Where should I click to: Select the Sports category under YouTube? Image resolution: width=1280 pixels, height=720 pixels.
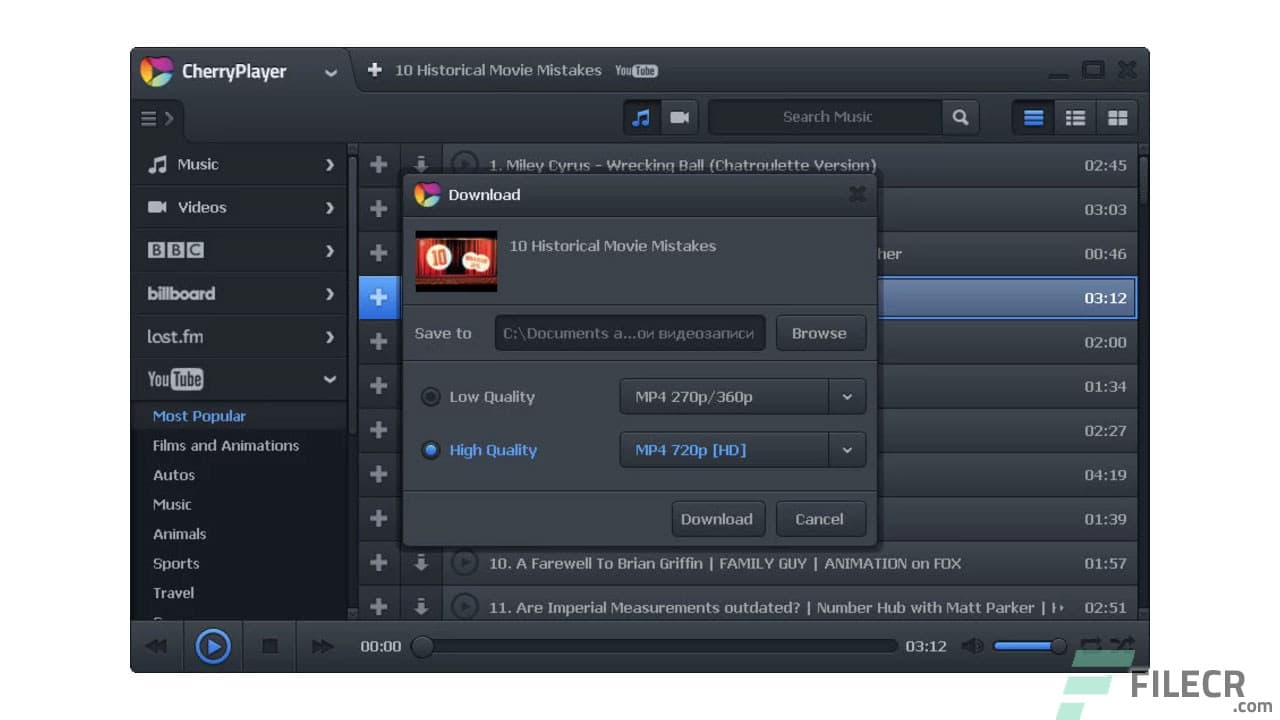coord(176,563)
